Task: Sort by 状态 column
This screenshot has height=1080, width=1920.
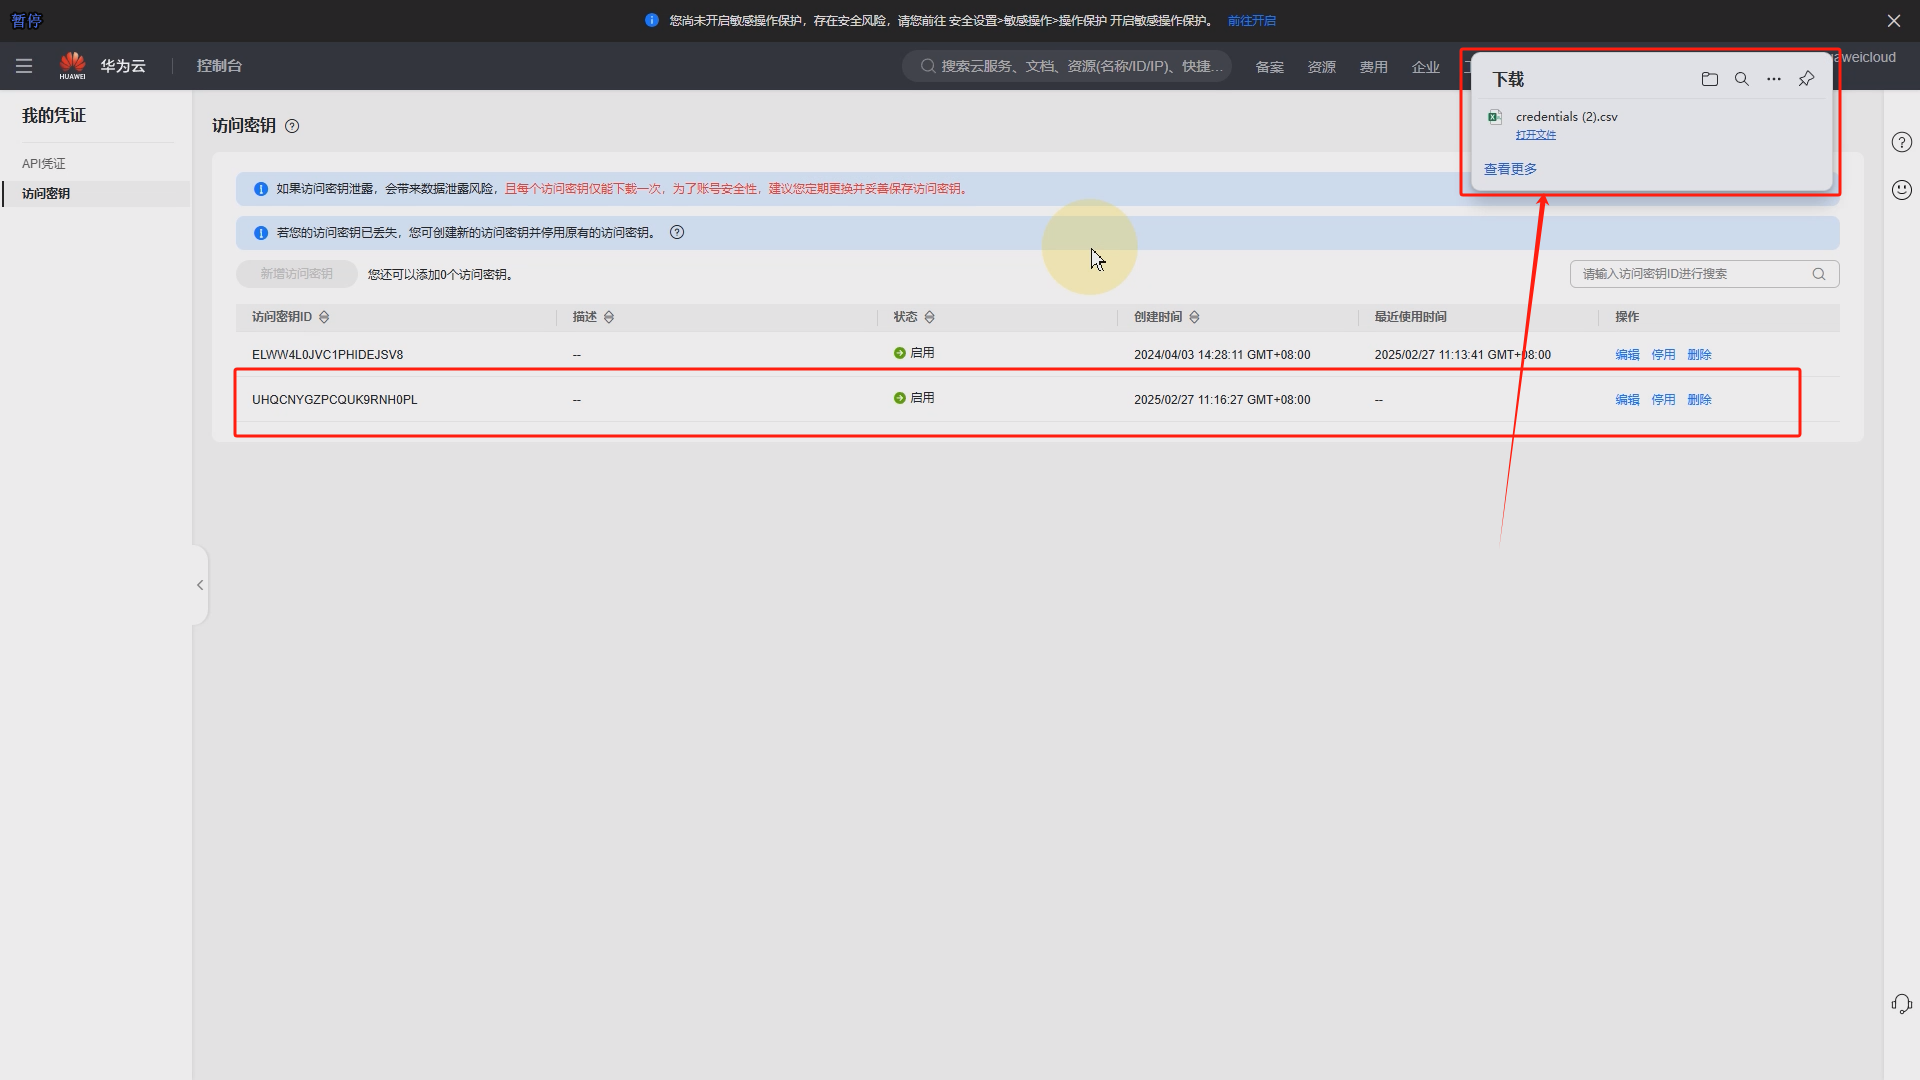Action: (x=929, y=317)
